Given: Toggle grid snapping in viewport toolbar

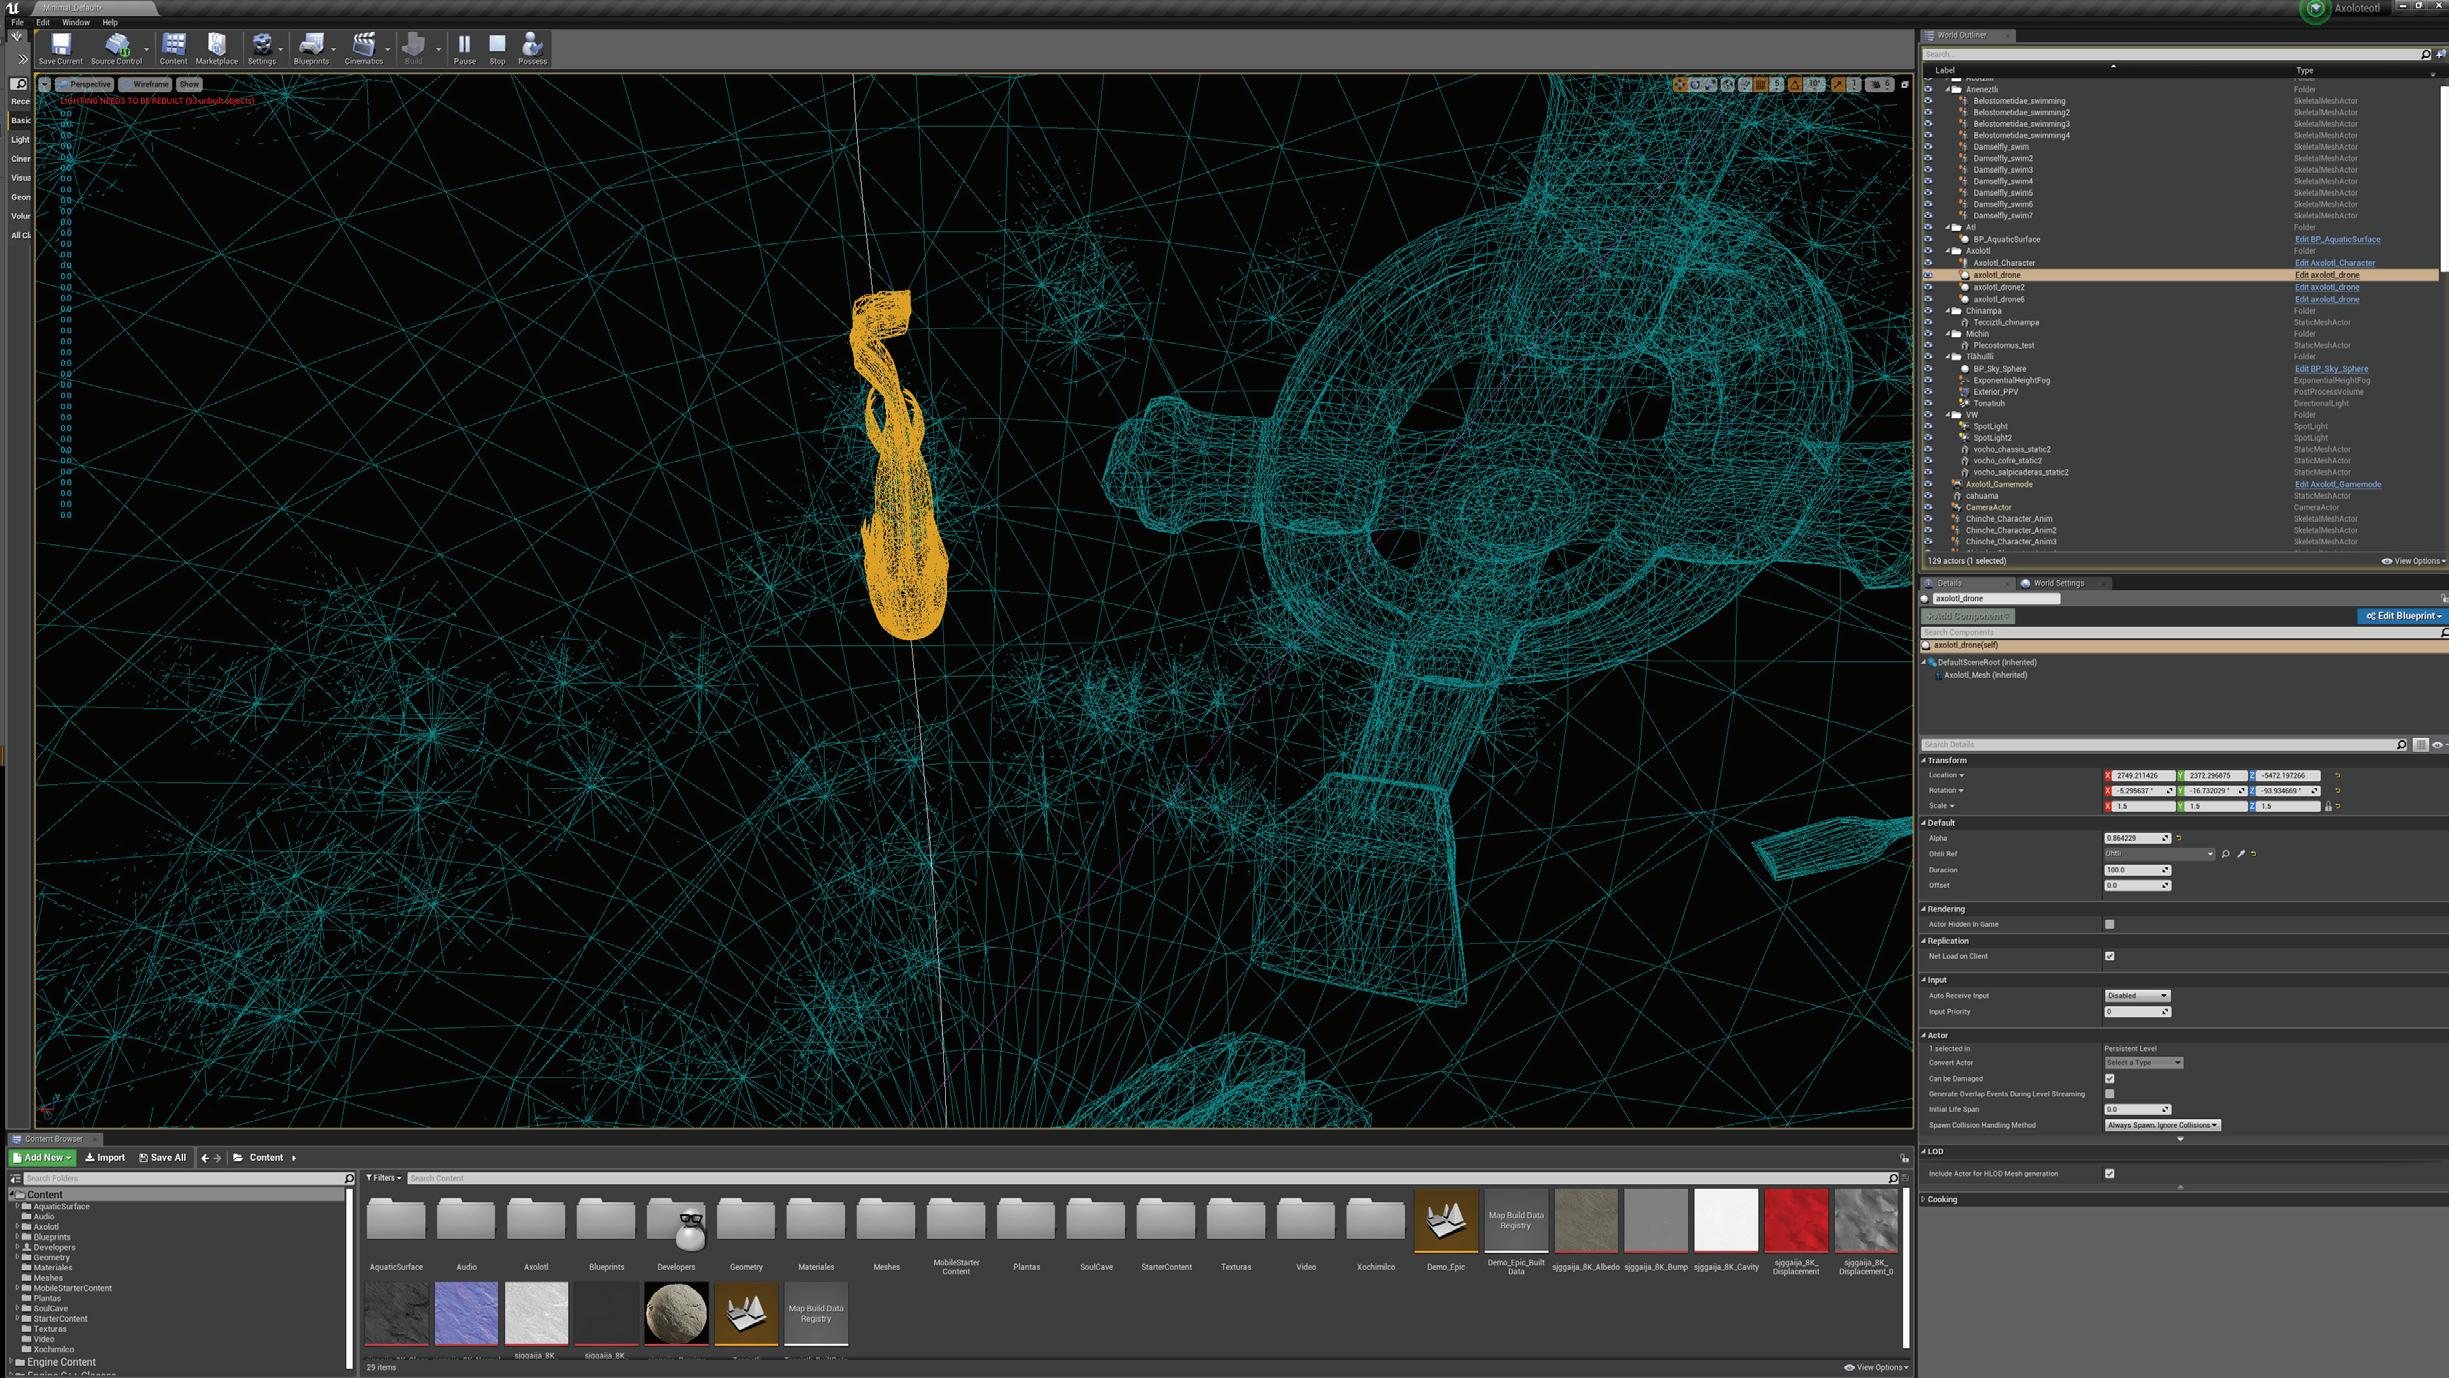Looking at the screenshot, I should pyautogui.click(x=1760, y=84).
